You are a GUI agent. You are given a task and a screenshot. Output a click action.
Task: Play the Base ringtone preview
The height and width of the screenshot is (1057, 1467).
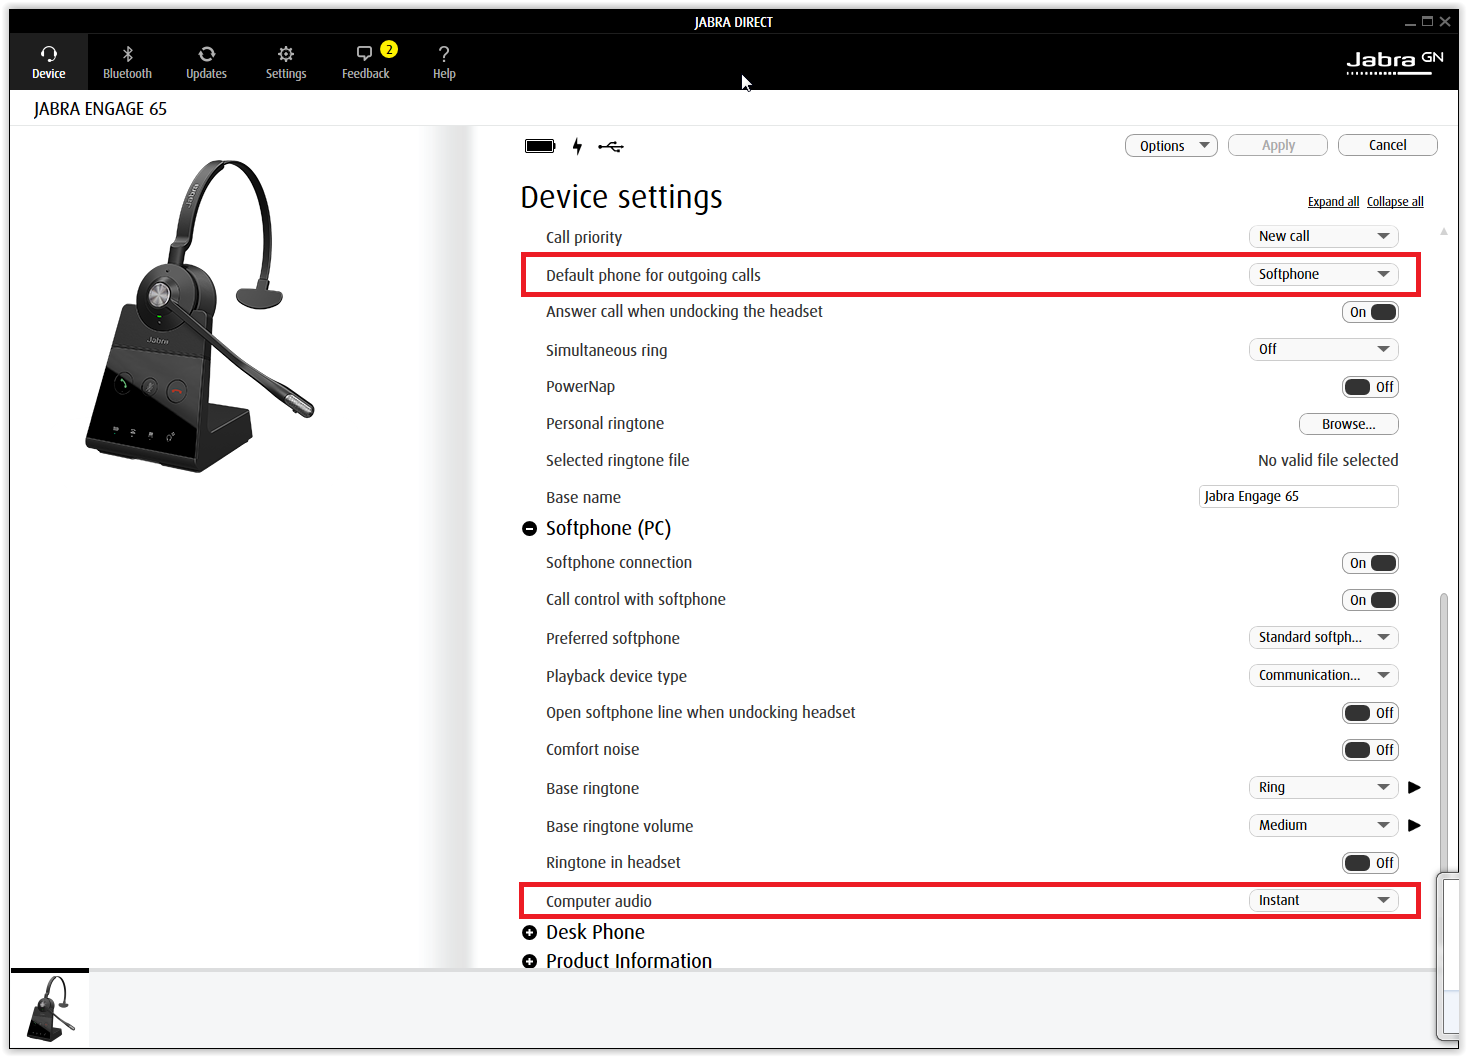[x=1414, y=787]
